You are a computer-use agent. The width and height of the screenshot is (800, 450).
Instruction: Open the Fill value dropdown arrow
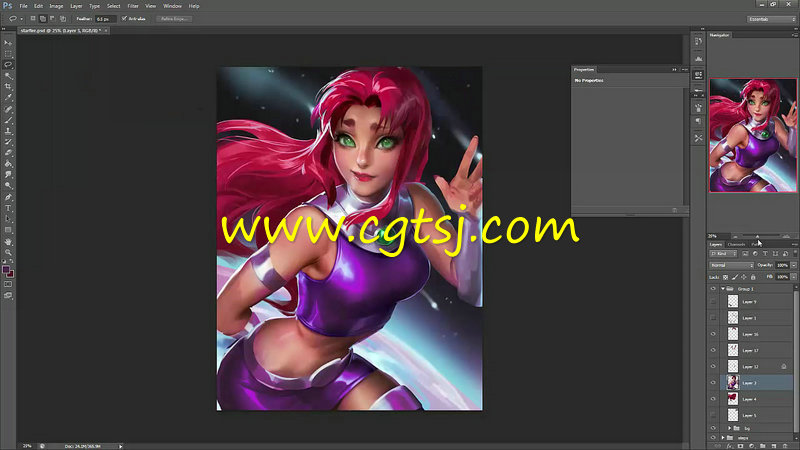coord(793,277)
